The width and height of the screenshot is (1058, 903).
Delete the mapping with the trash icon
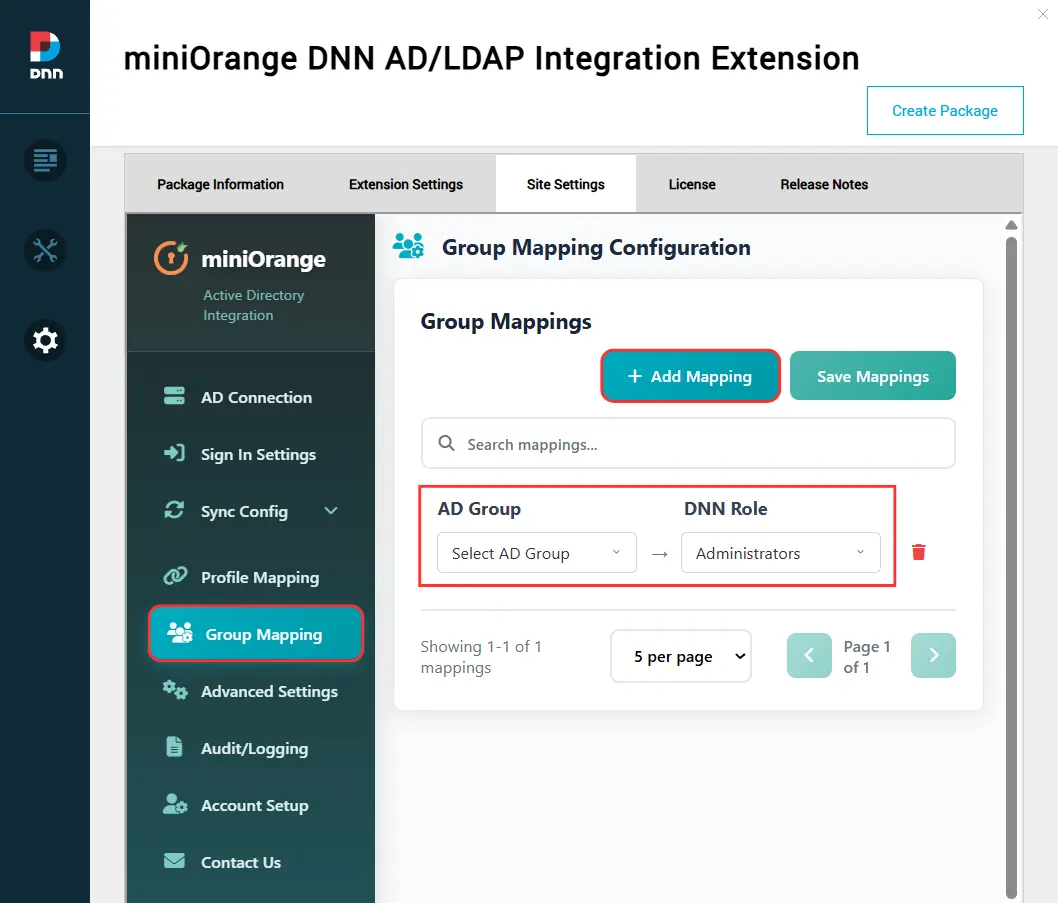tap(918, 552)
